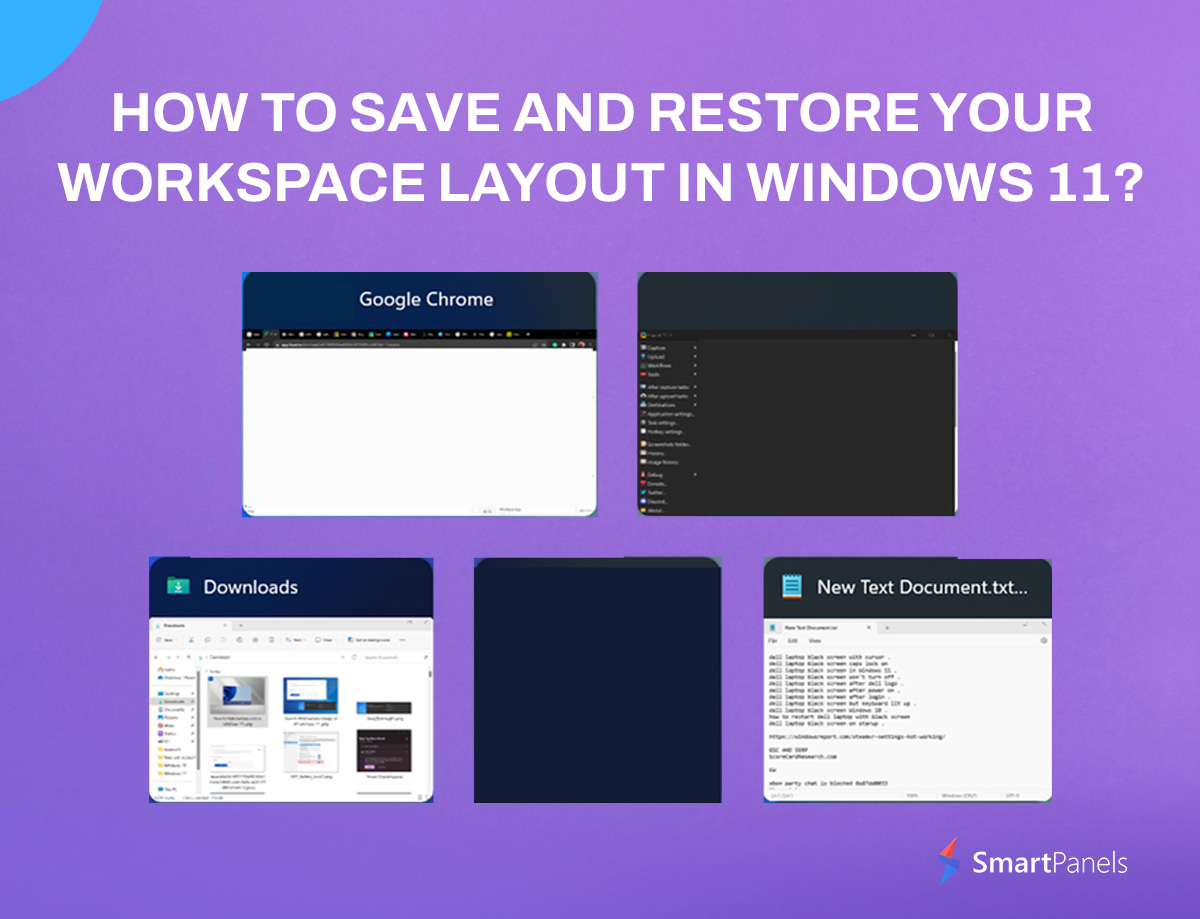Open the Edit menu in Notepad

(x=792, y=640)
